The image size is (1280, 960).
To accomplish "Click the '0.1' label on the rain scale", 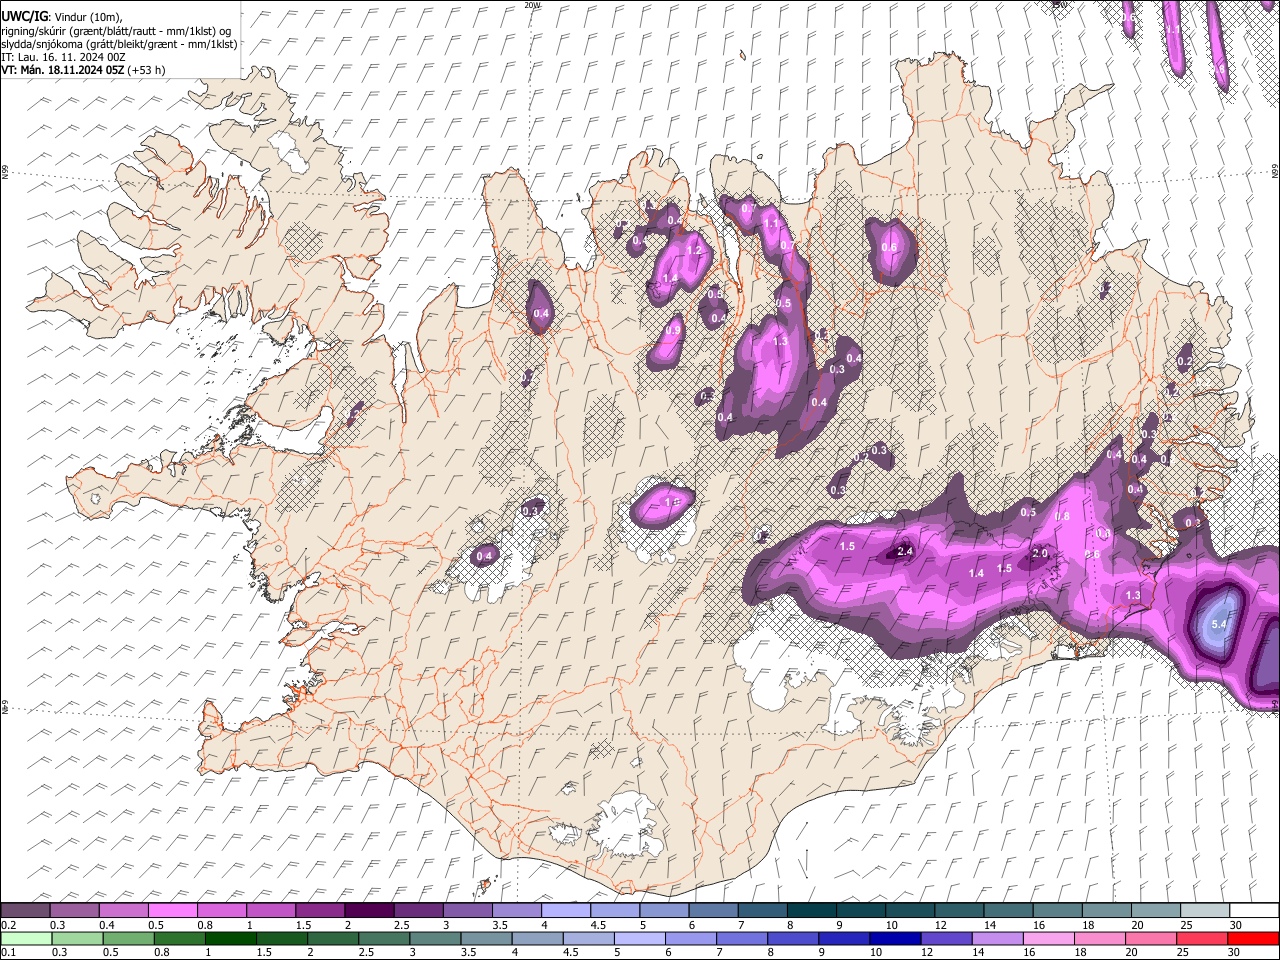I will click(x=8, y=953).
